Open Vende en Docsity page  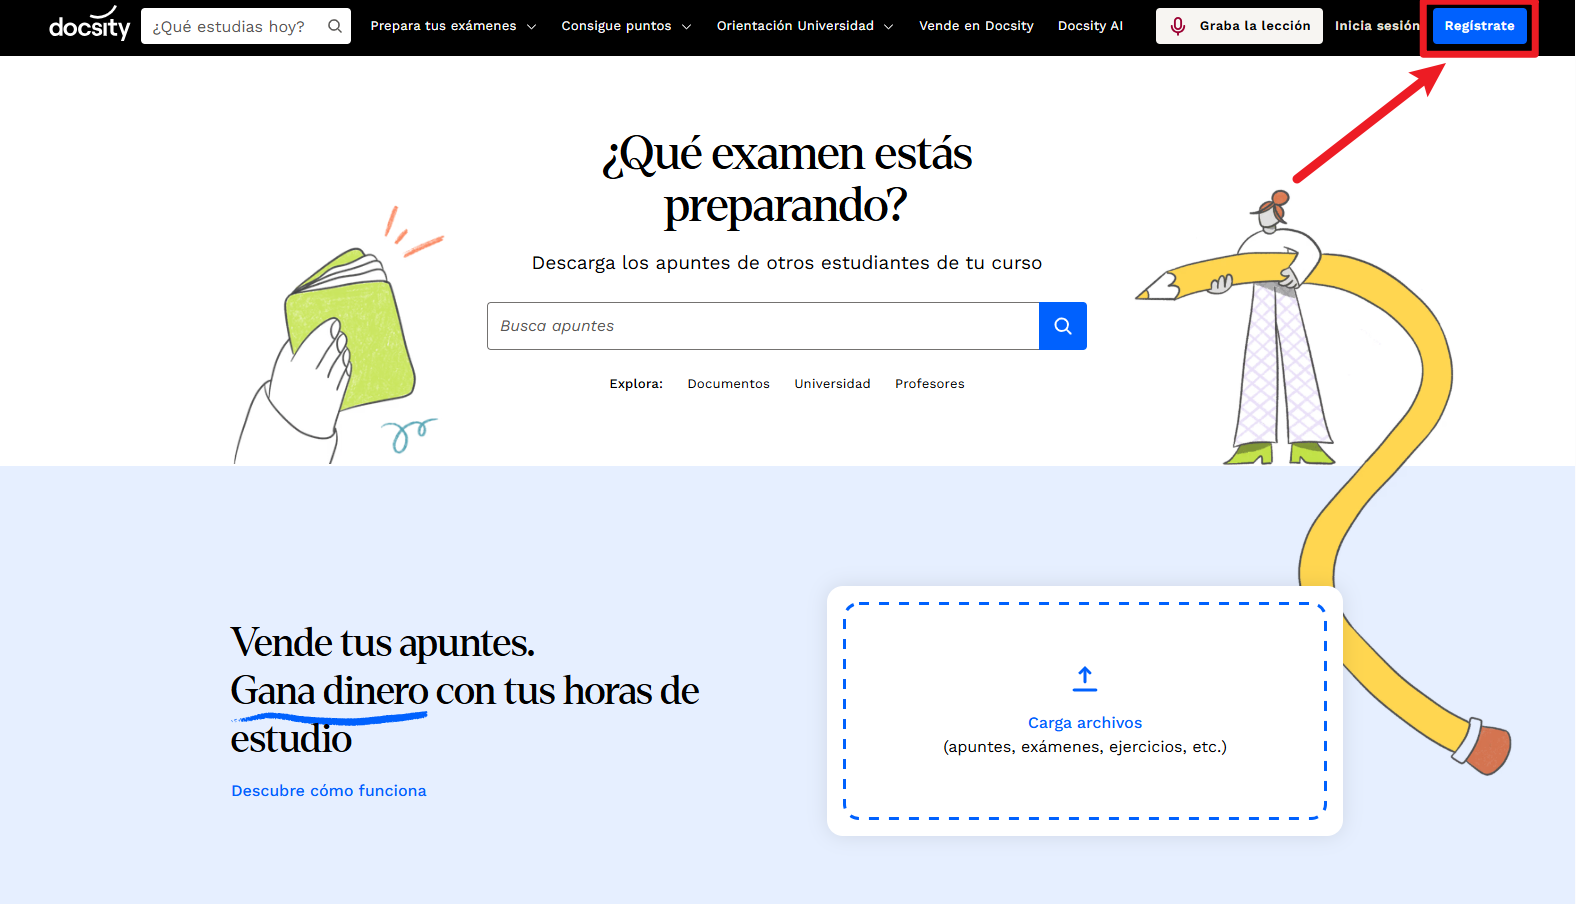(976, 26)
